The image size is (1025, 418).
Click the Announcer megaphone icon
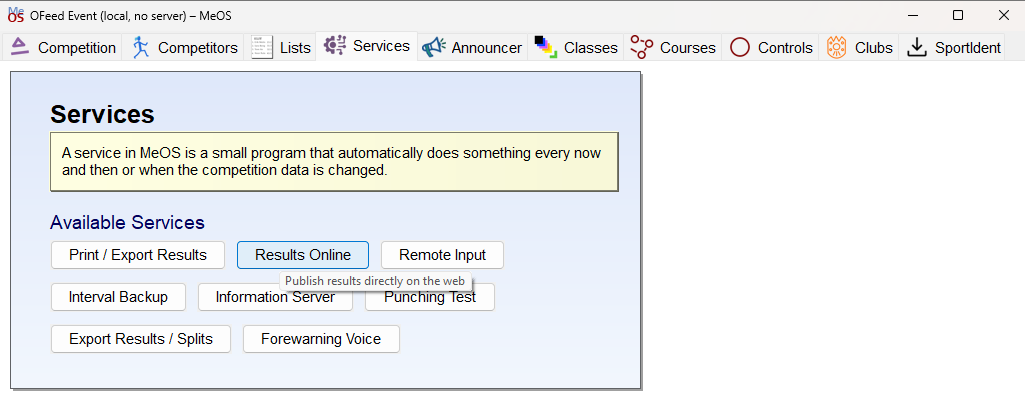(x=433, y=47)
